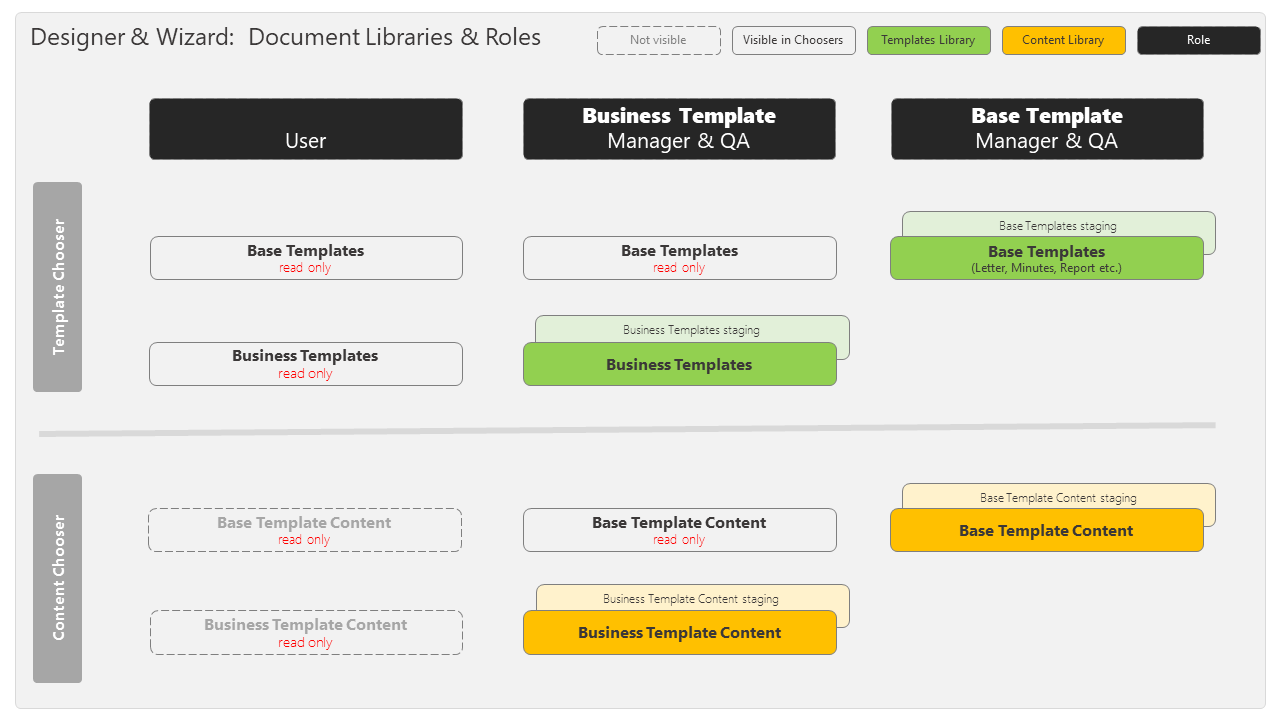Select the black 'Role' legend box
The height and width of the screenshot is (720, 1280).
tap(1198, 40)
